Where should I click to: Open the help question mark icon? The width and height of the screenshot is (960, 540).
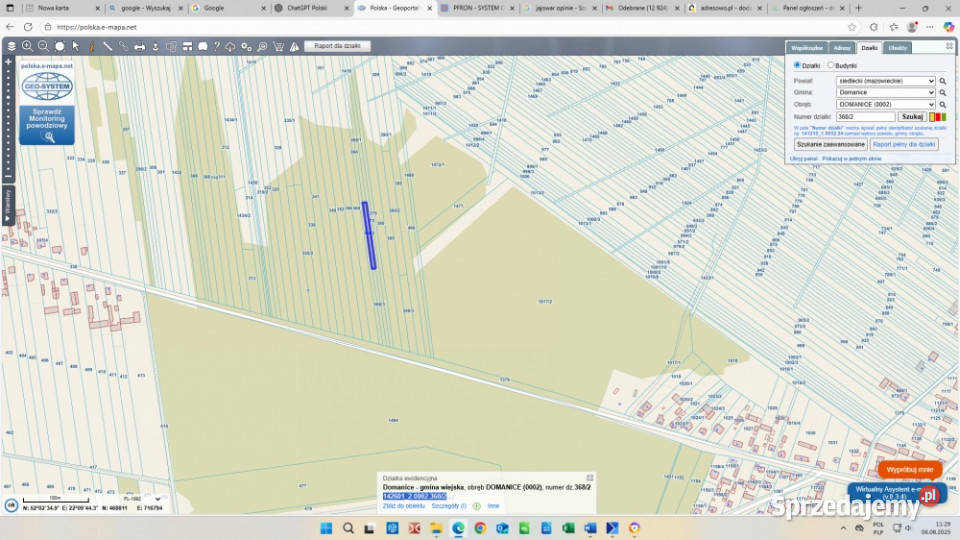[x=216, y=46]
